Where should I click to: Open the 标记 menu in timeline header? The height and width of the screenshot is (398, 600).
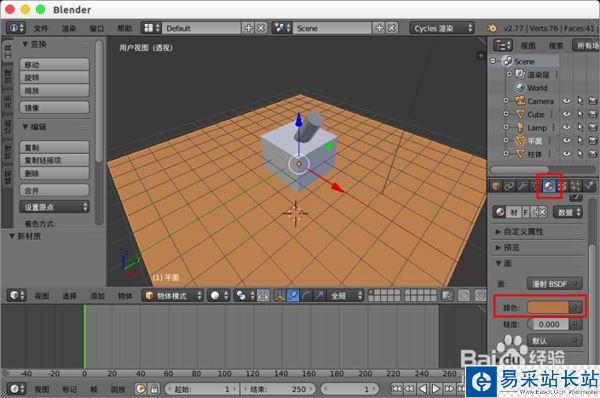tap(69, 389)
